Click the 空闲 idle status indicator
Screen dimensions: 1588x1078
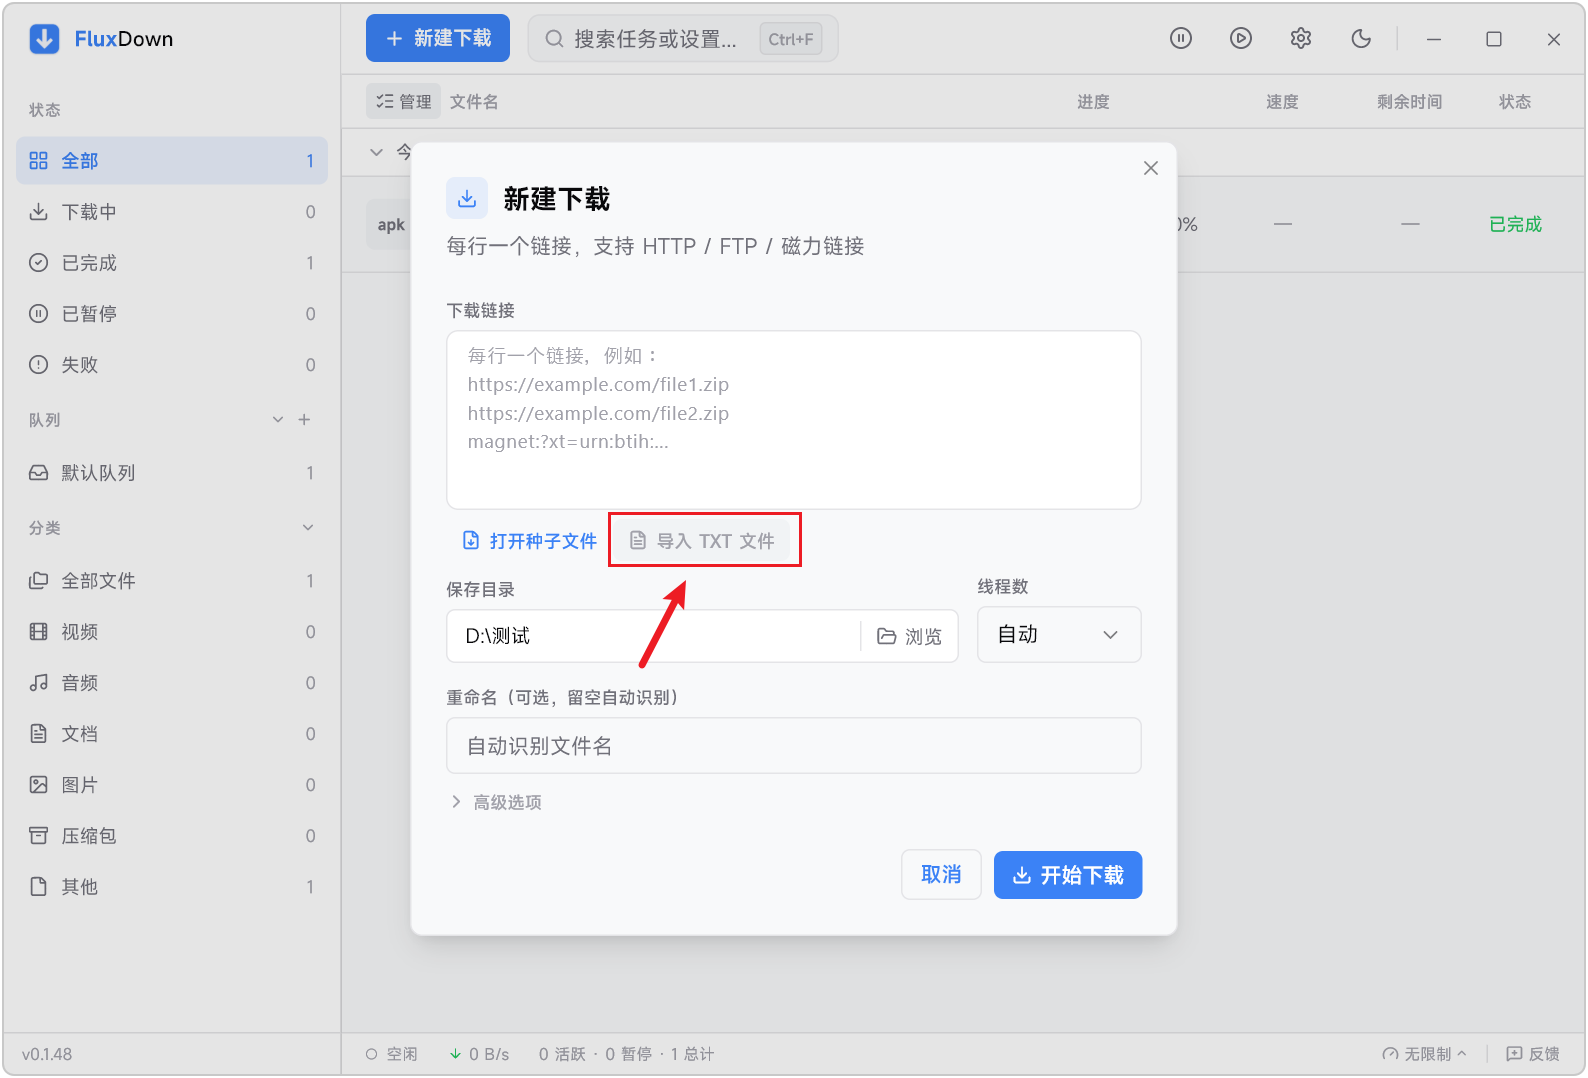point(392,1054)
